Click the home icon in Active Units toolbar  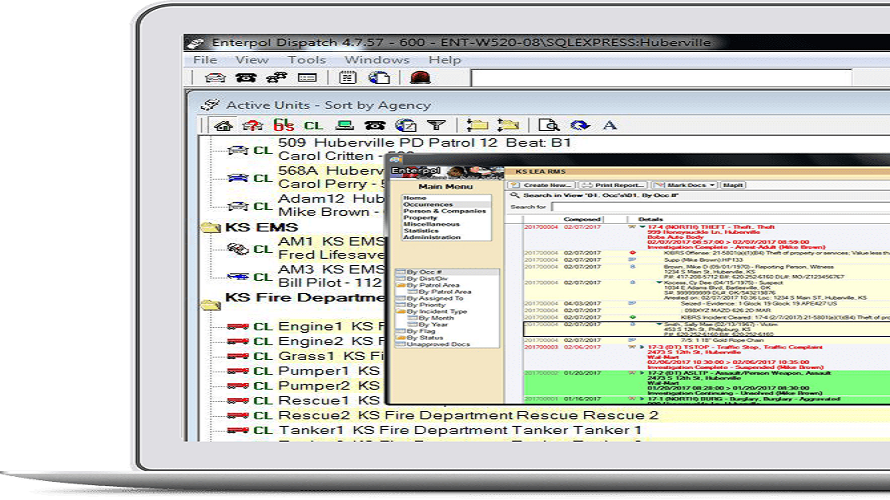[224, 126]
